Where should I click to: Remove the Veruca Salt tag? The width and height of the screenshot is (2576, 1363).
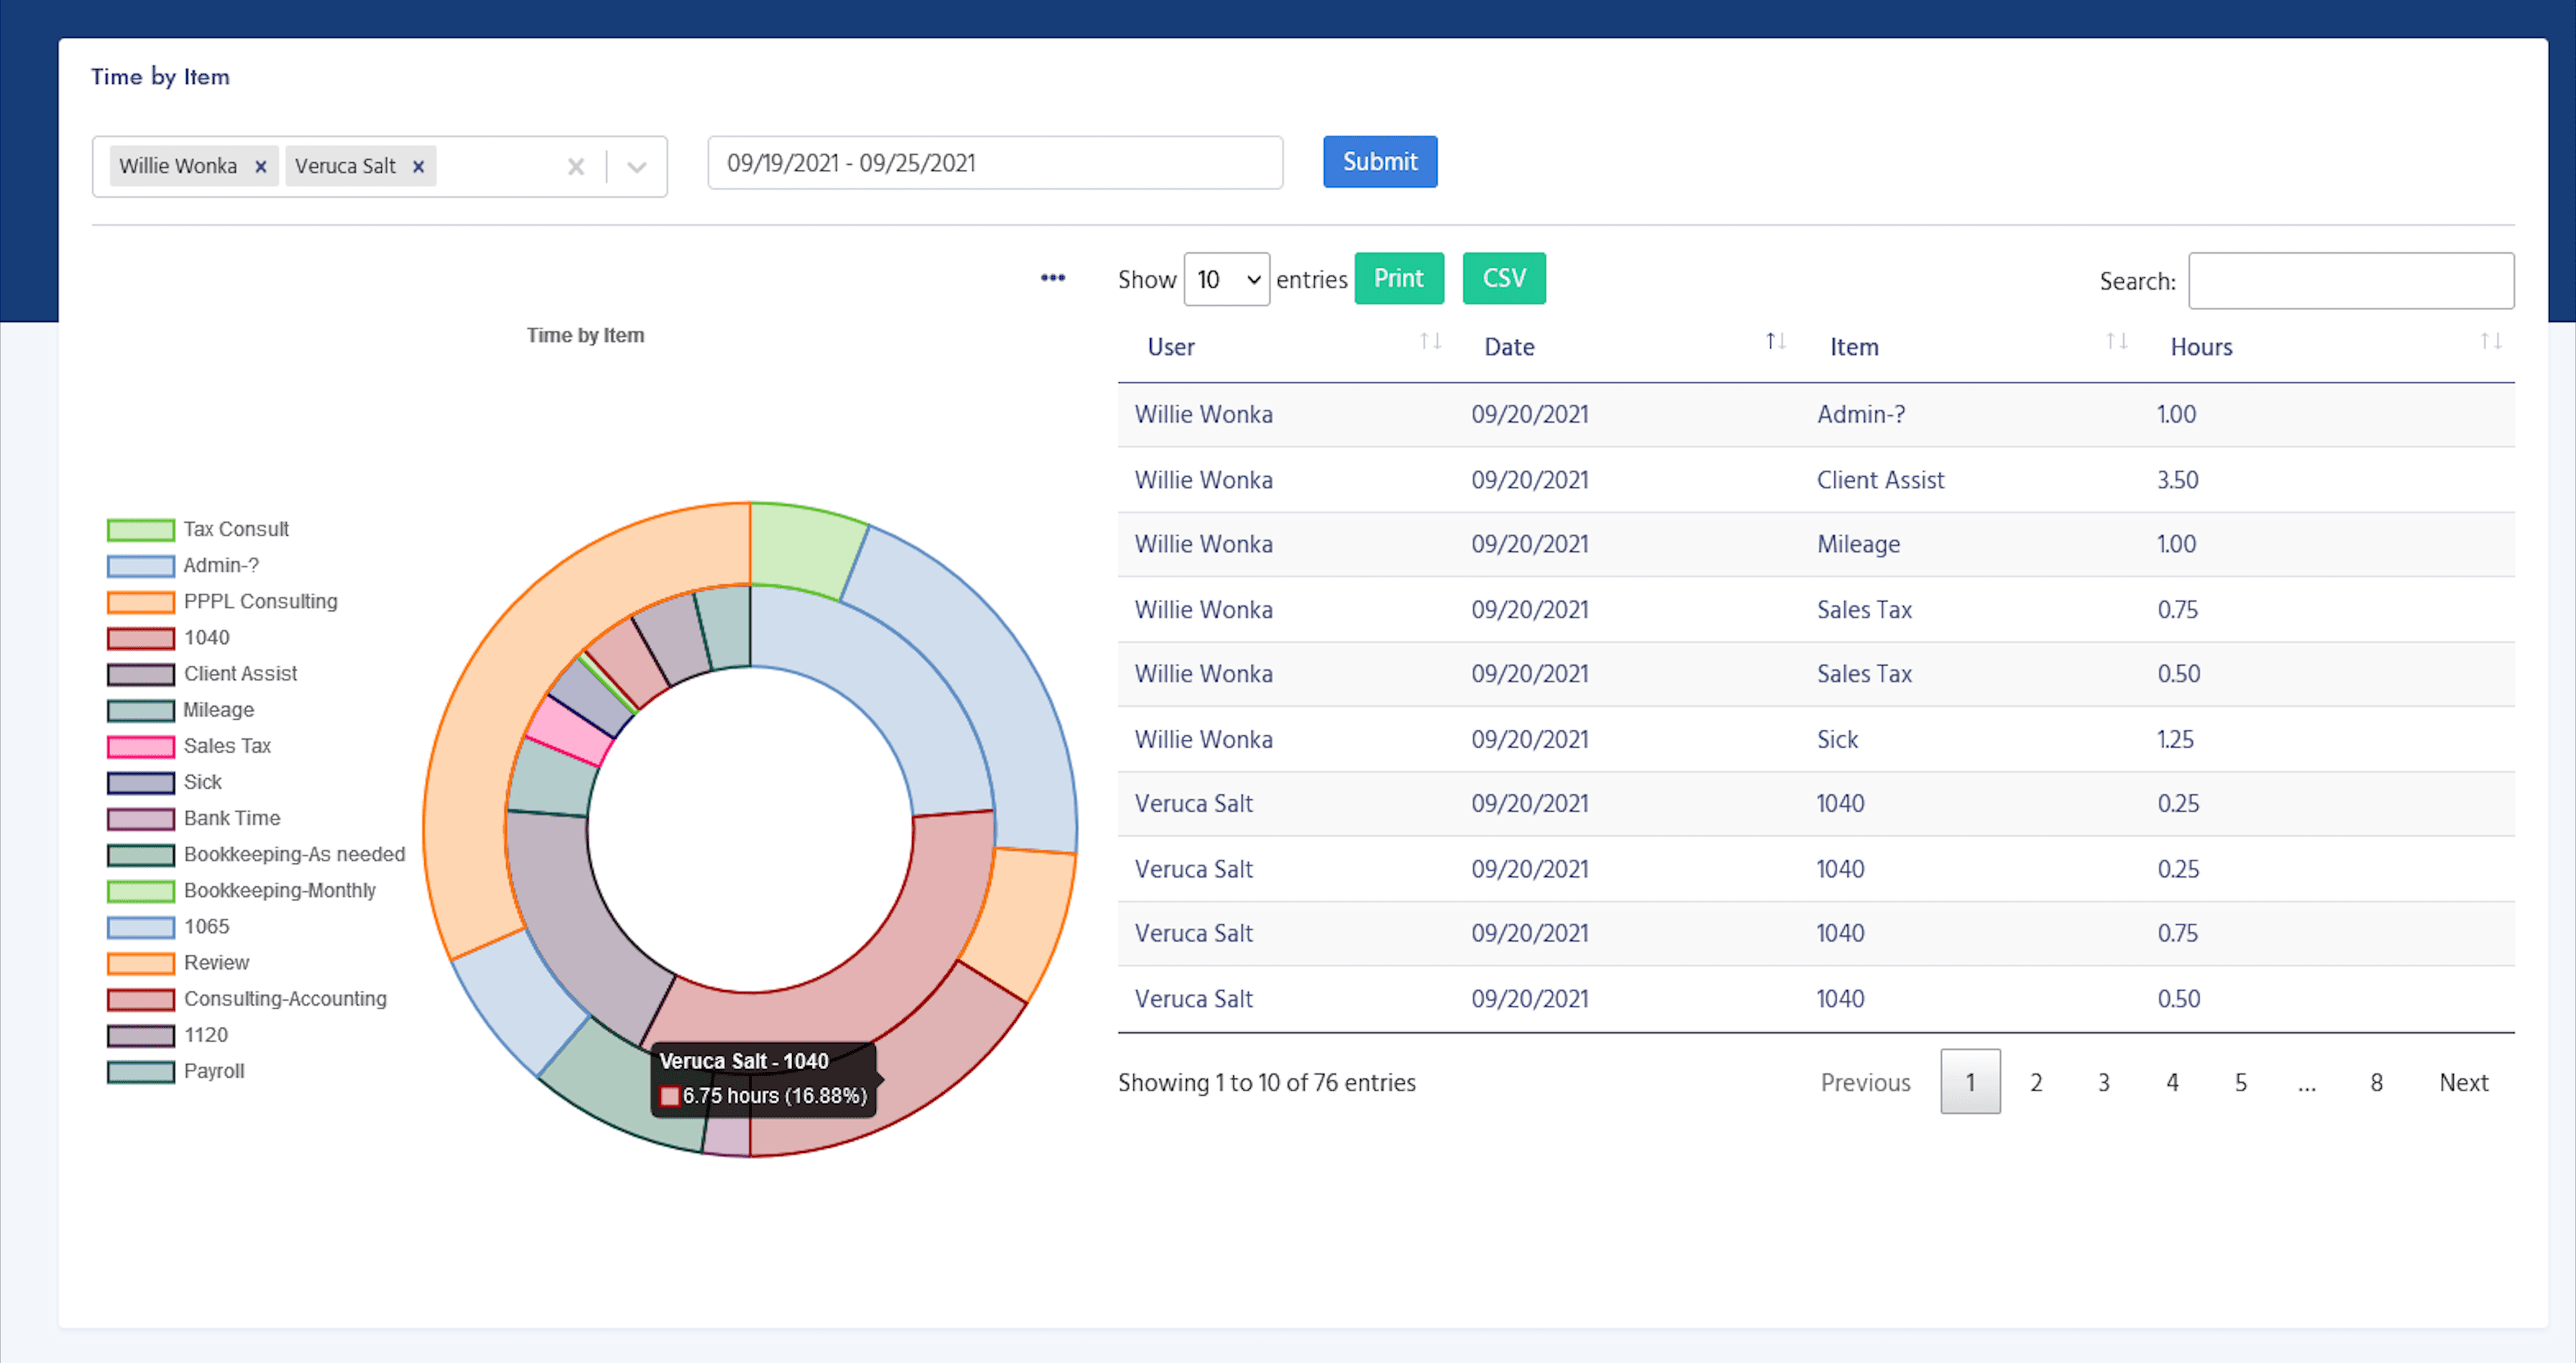tap(419, 166)
